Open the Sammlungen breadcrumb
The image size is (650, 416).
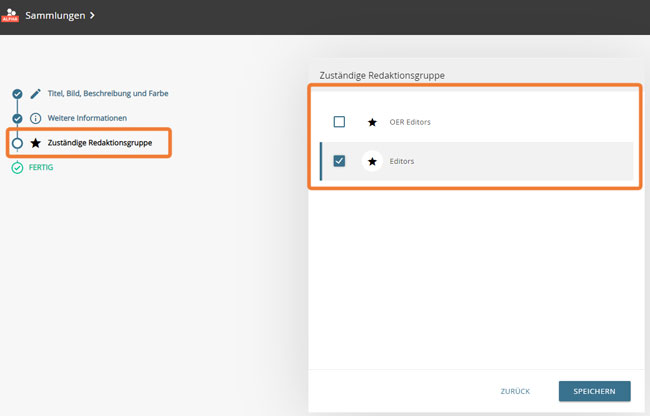point(53,15)
